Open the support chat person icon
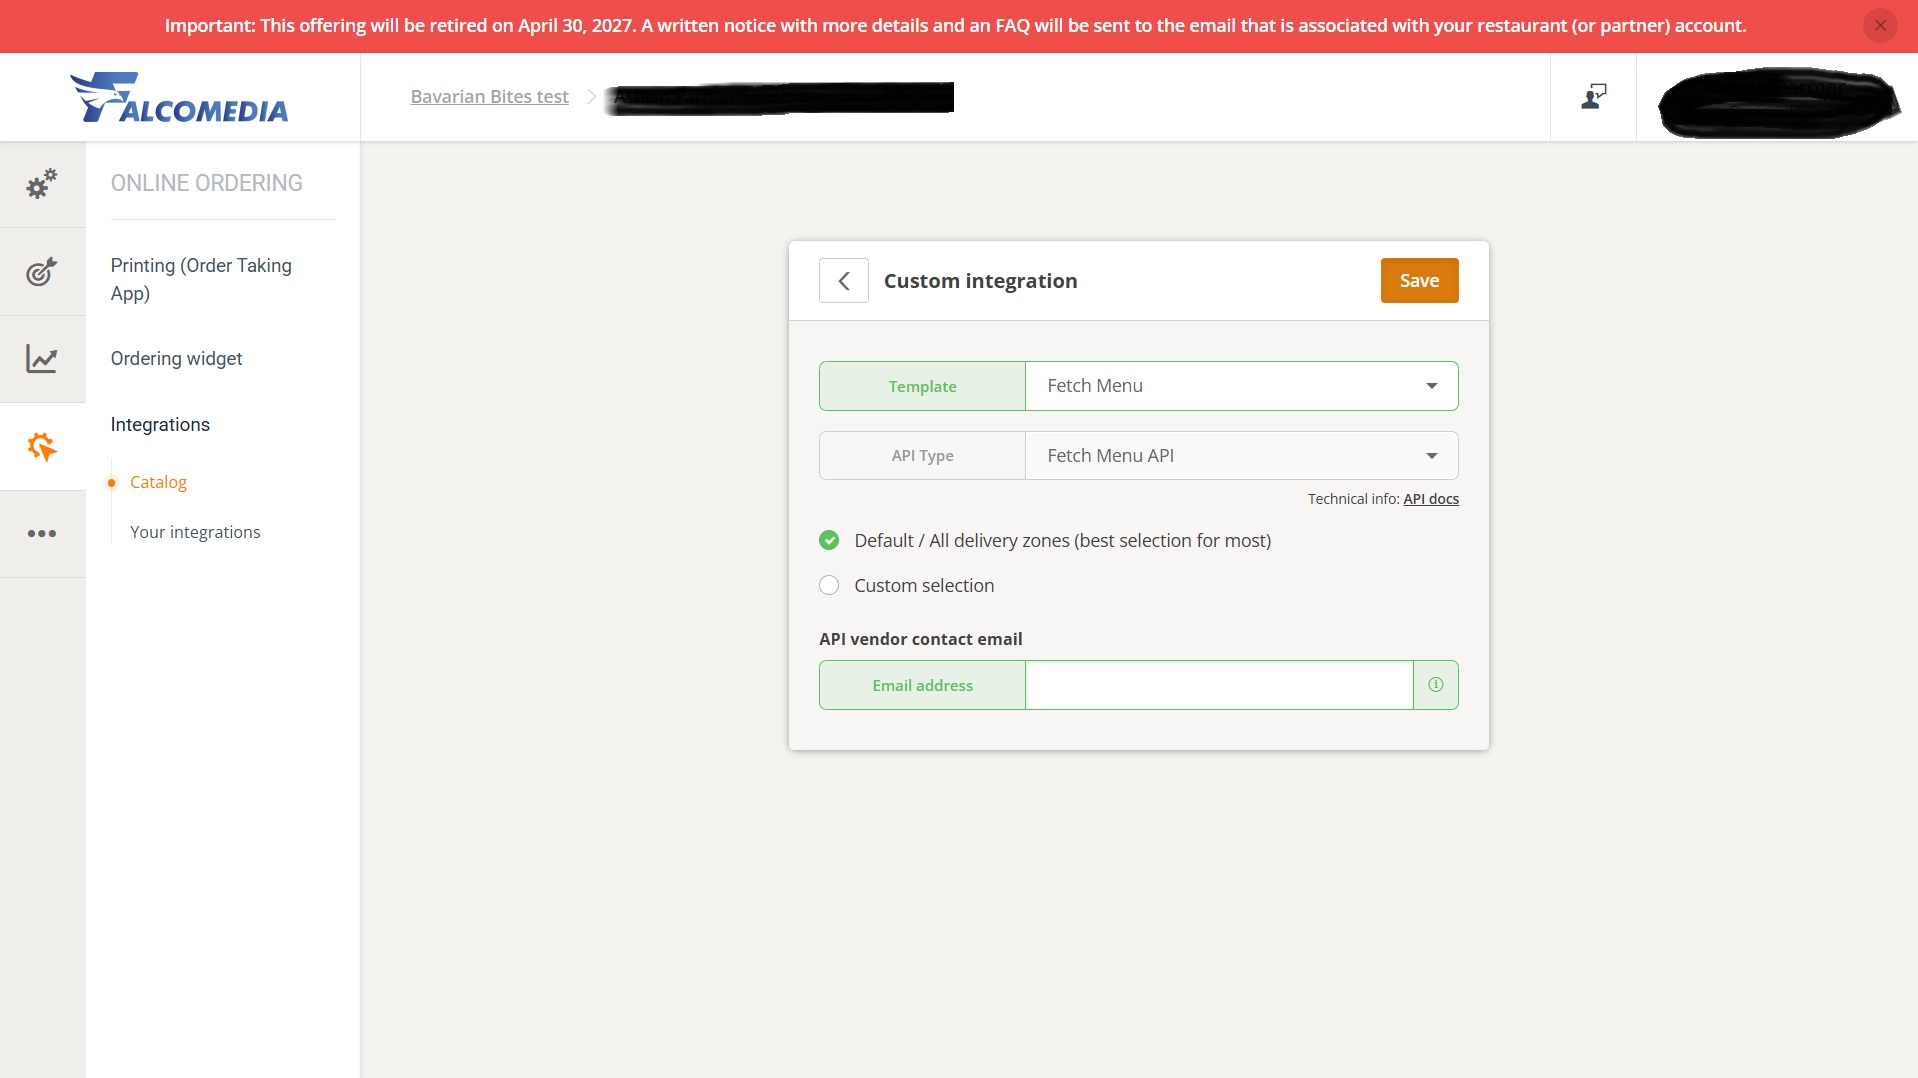The width and height of the screenshot is (1918, 1078). (x=1593, y=97)
